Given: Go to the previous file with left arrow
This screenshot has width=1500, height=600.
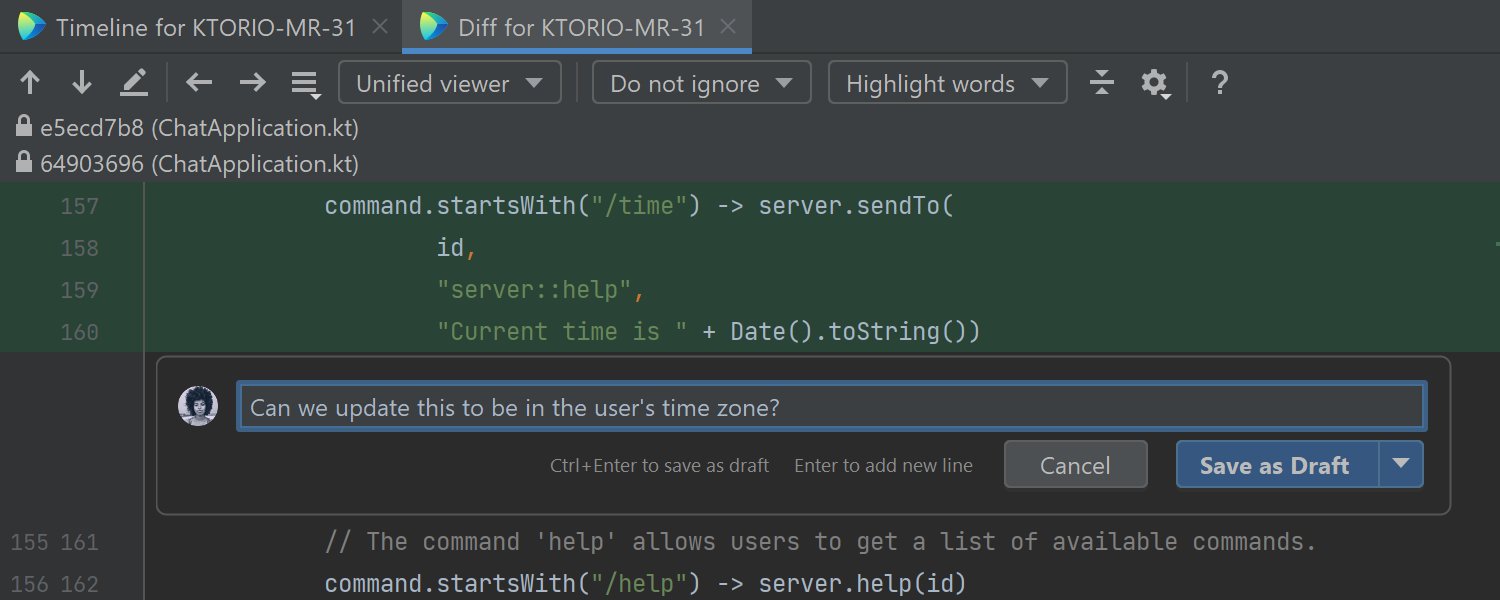Looking at the screenshot, I should coord(198,83).
